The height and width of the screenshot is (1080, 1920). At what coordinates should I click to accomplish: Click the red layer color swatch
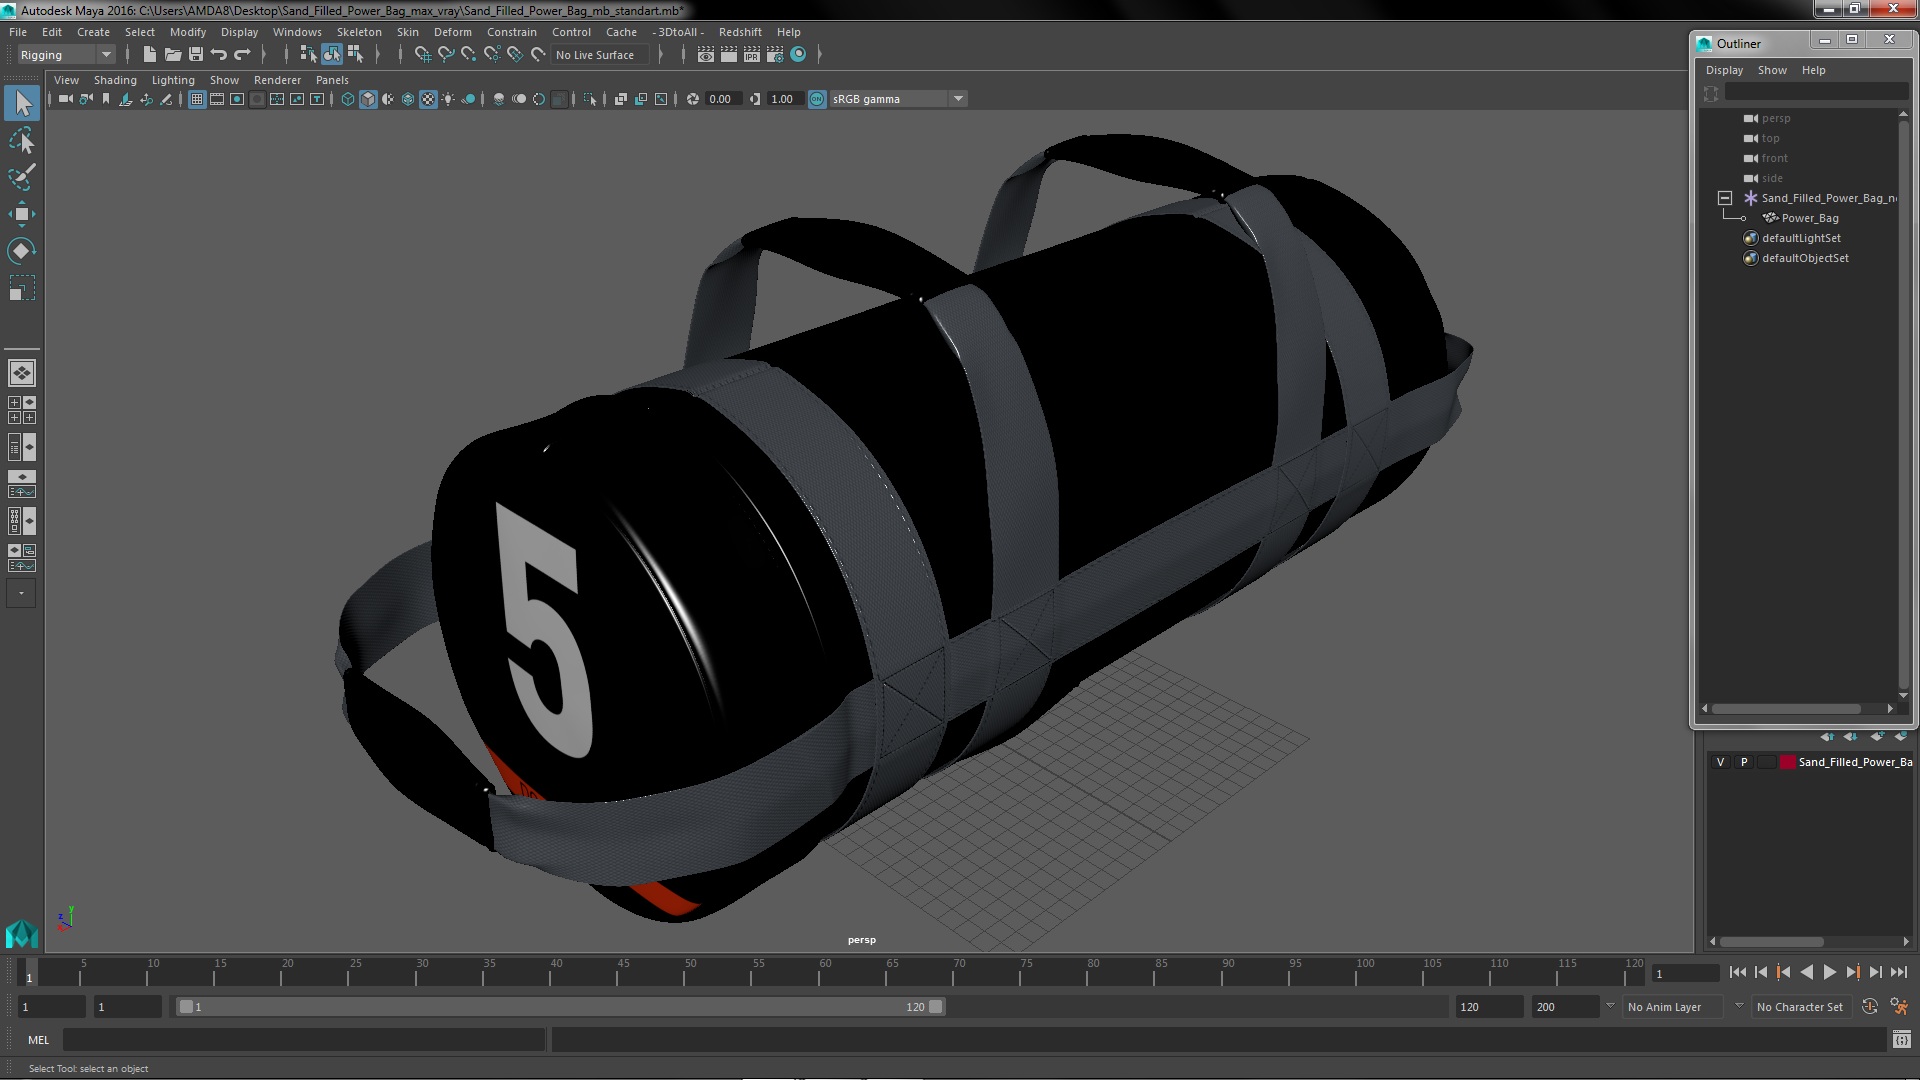click(x=1787, y=762)
